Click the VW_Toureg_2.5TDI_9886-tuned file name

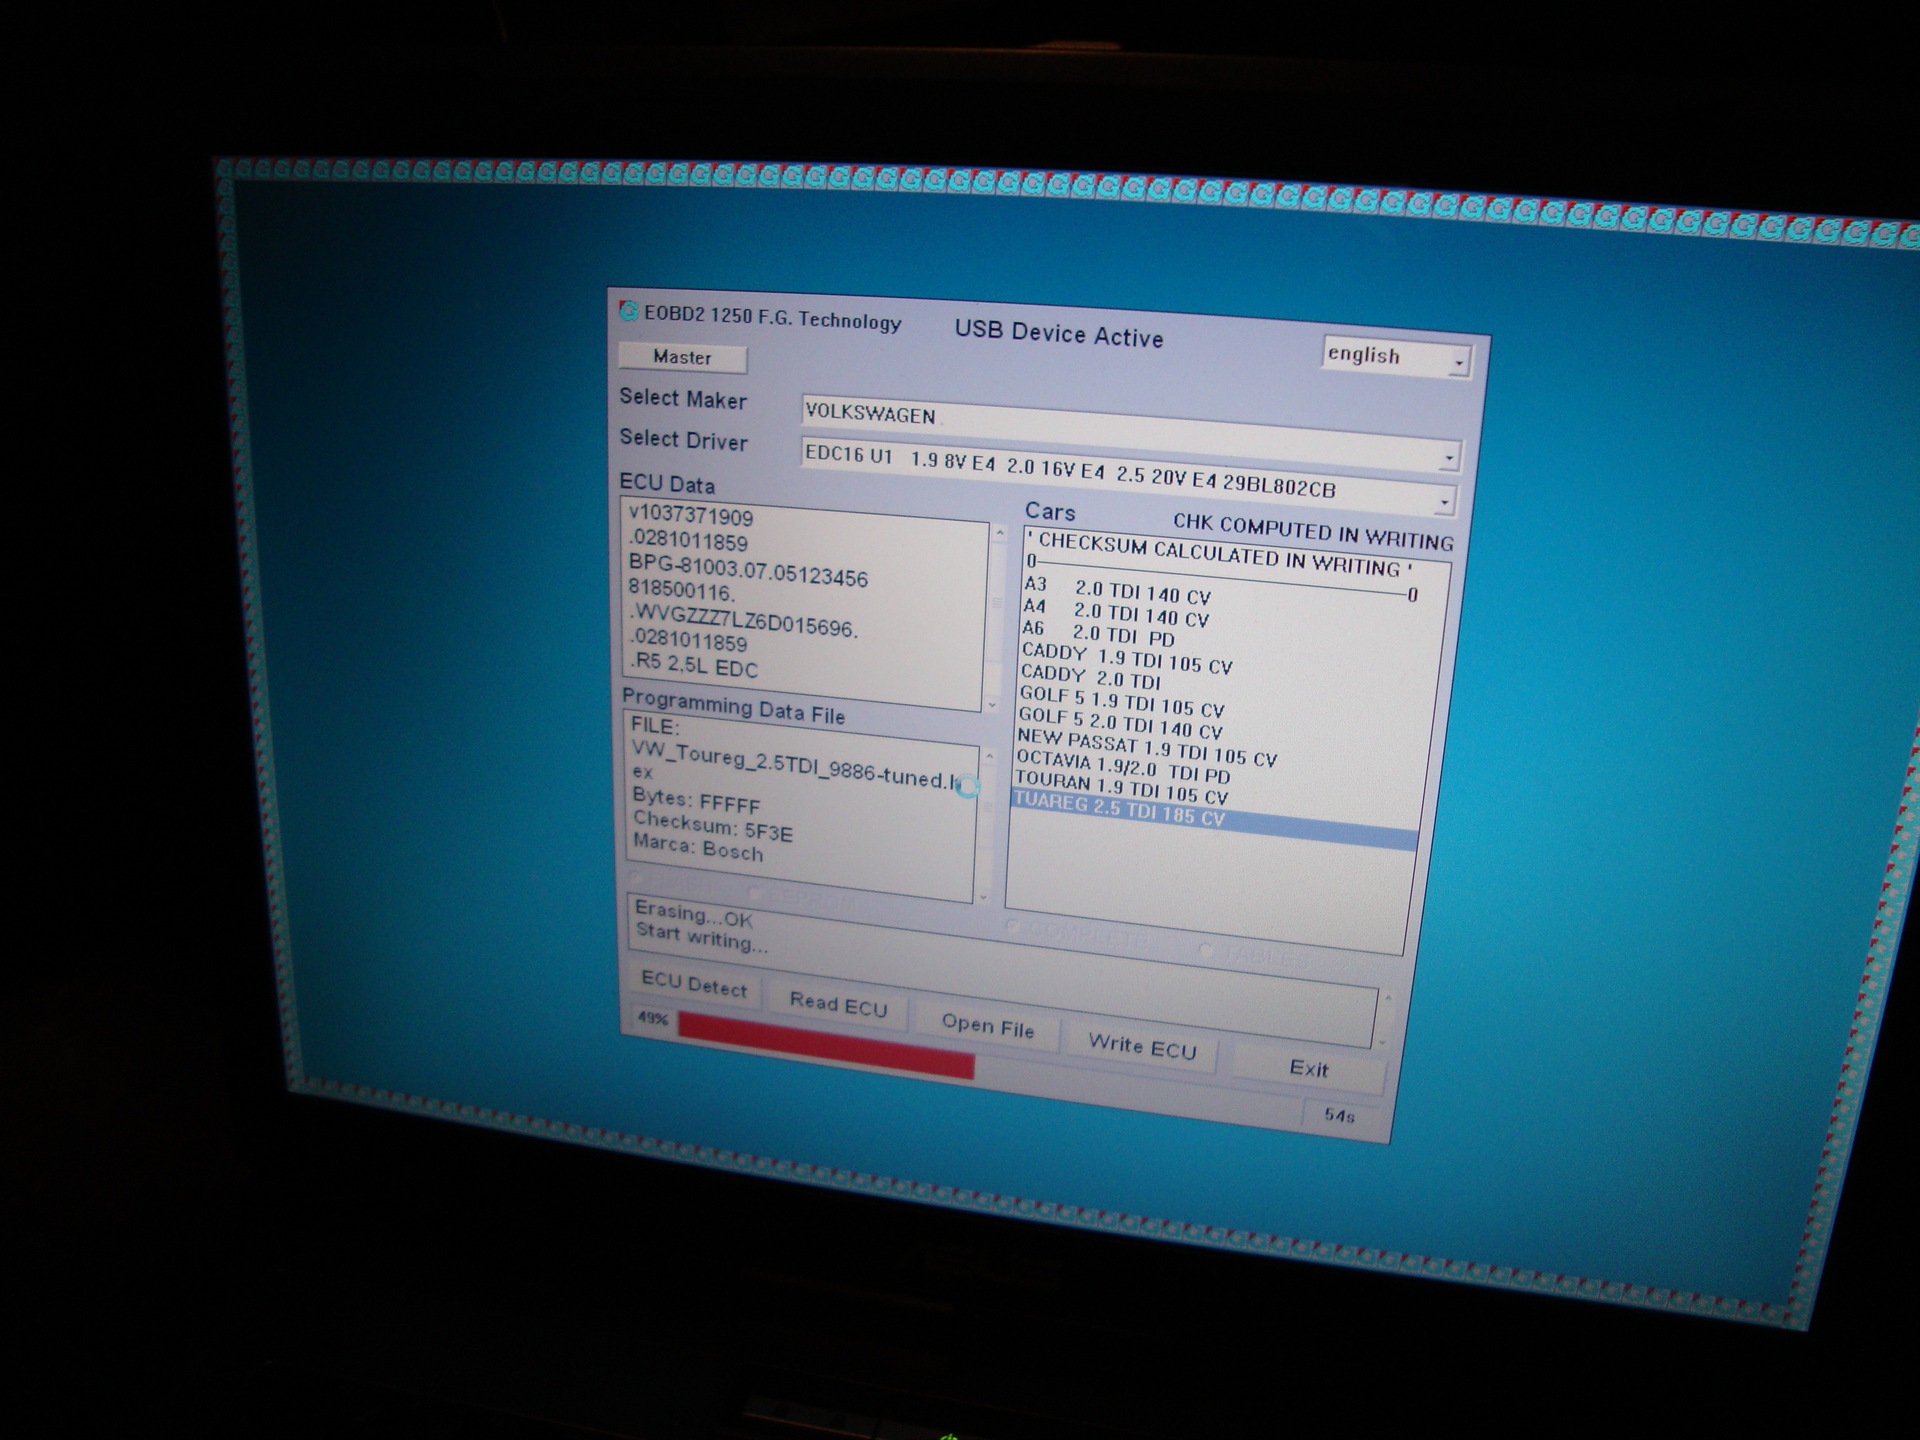tap(794, 770)
